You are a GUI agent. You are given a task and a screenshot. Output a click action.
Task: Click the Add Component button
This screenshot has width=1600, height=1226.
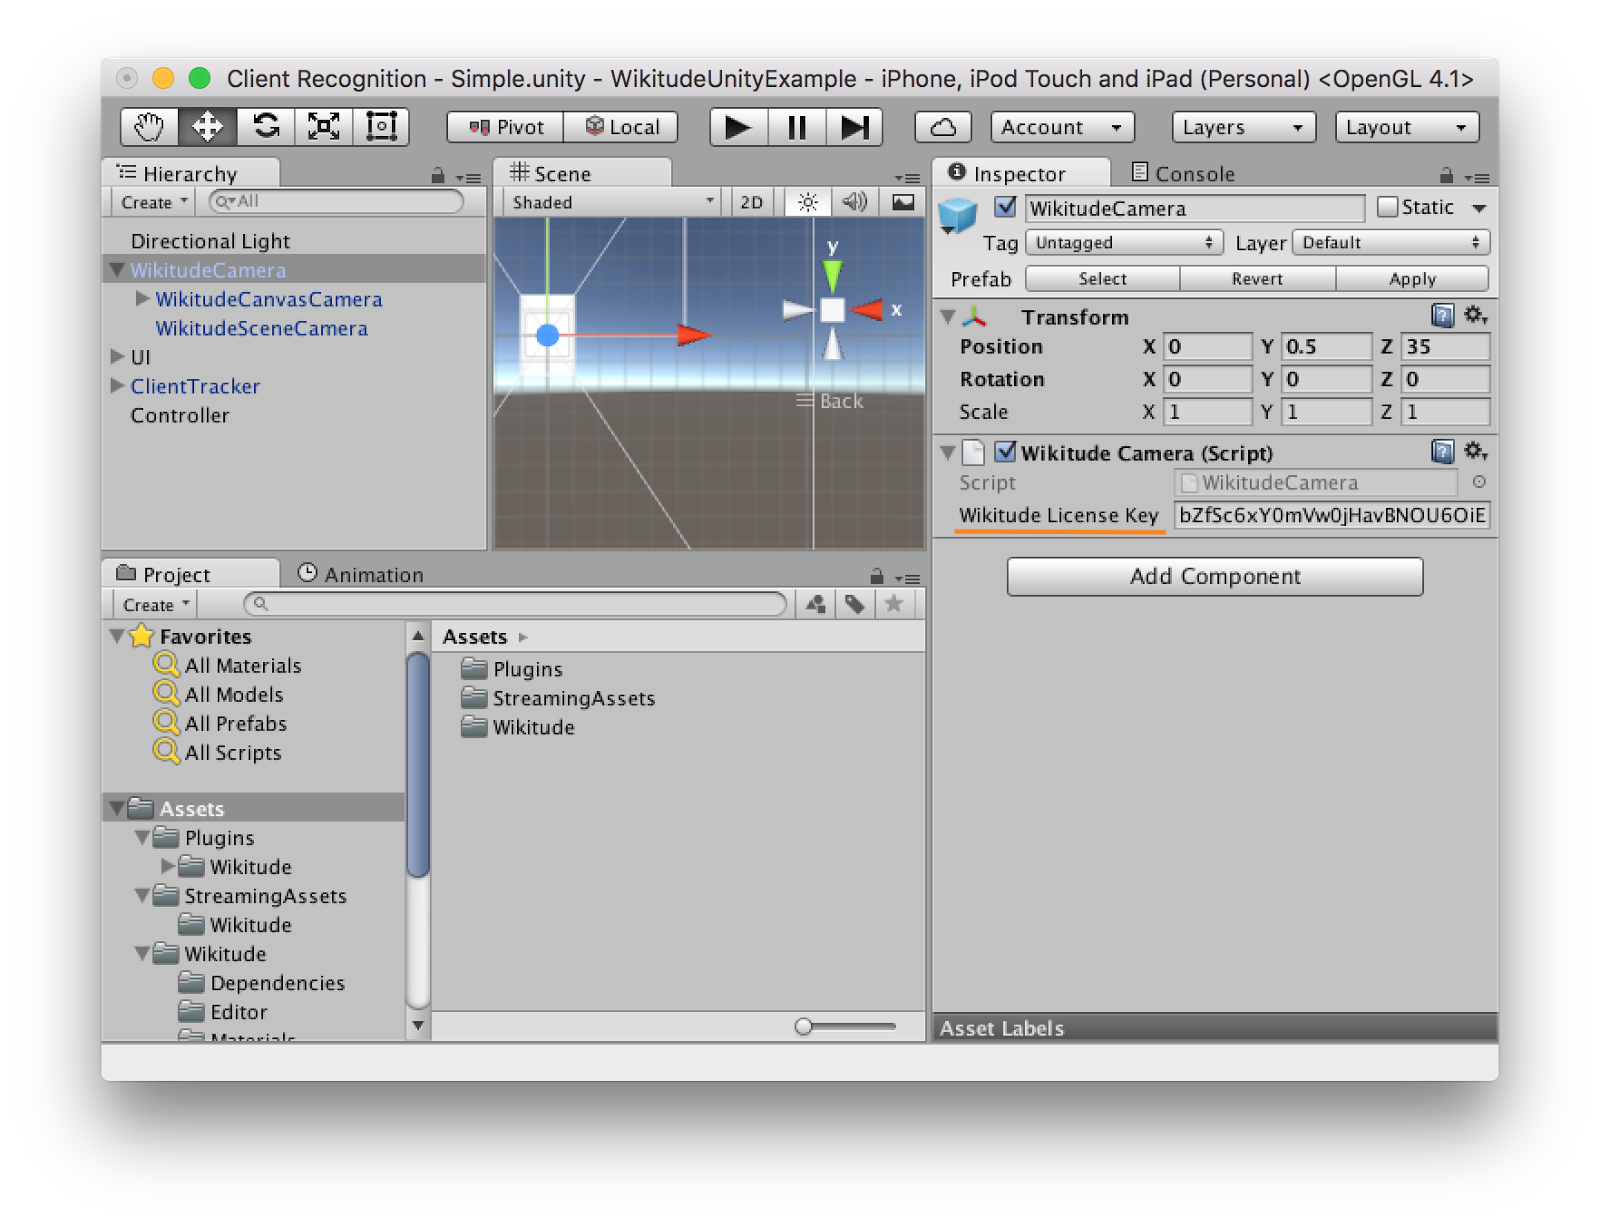coord(1215,576)
